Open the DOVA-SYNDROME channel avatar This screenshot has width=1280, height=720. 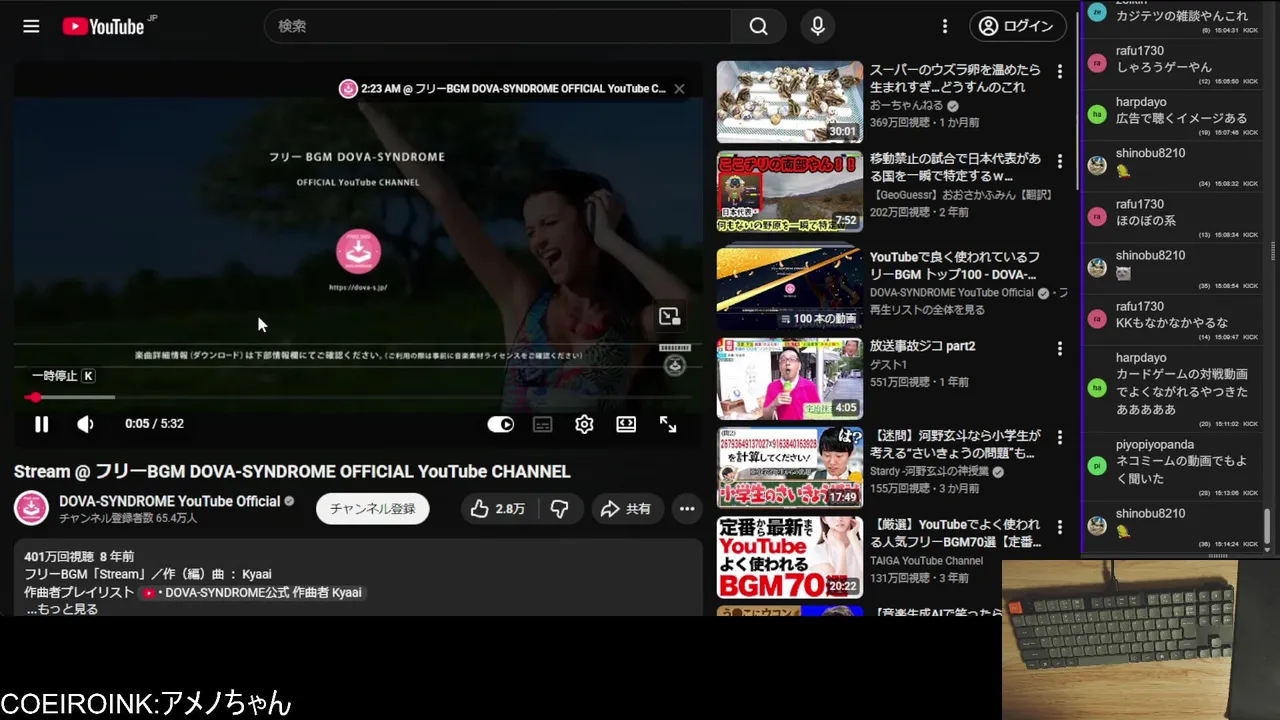tap(31, 508)
